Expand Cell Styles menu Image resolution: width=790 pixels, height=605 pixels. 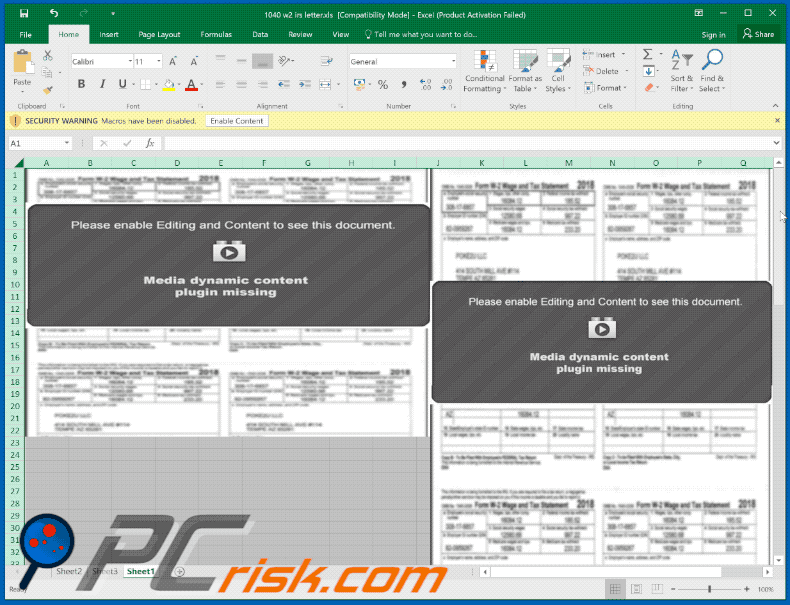pos(558,71)
